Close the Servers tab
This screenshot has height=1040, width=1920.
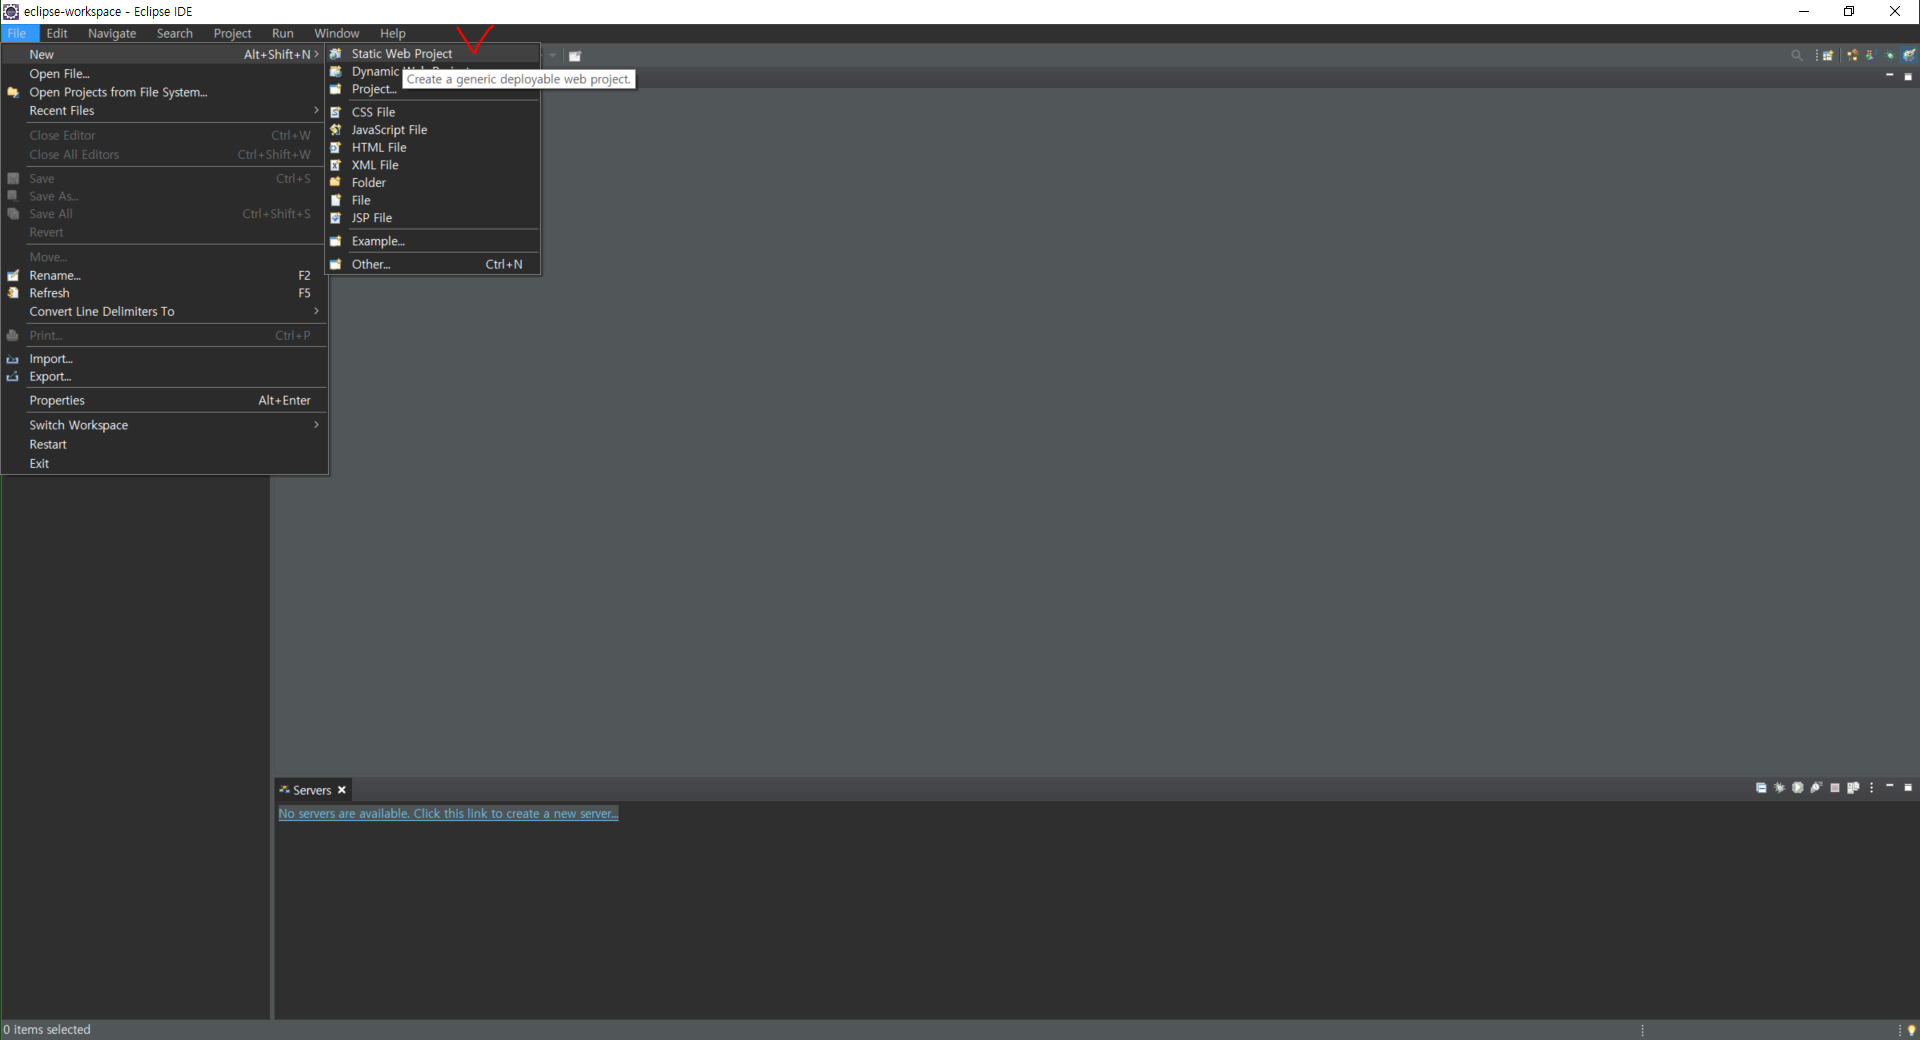tap(342, 790)
